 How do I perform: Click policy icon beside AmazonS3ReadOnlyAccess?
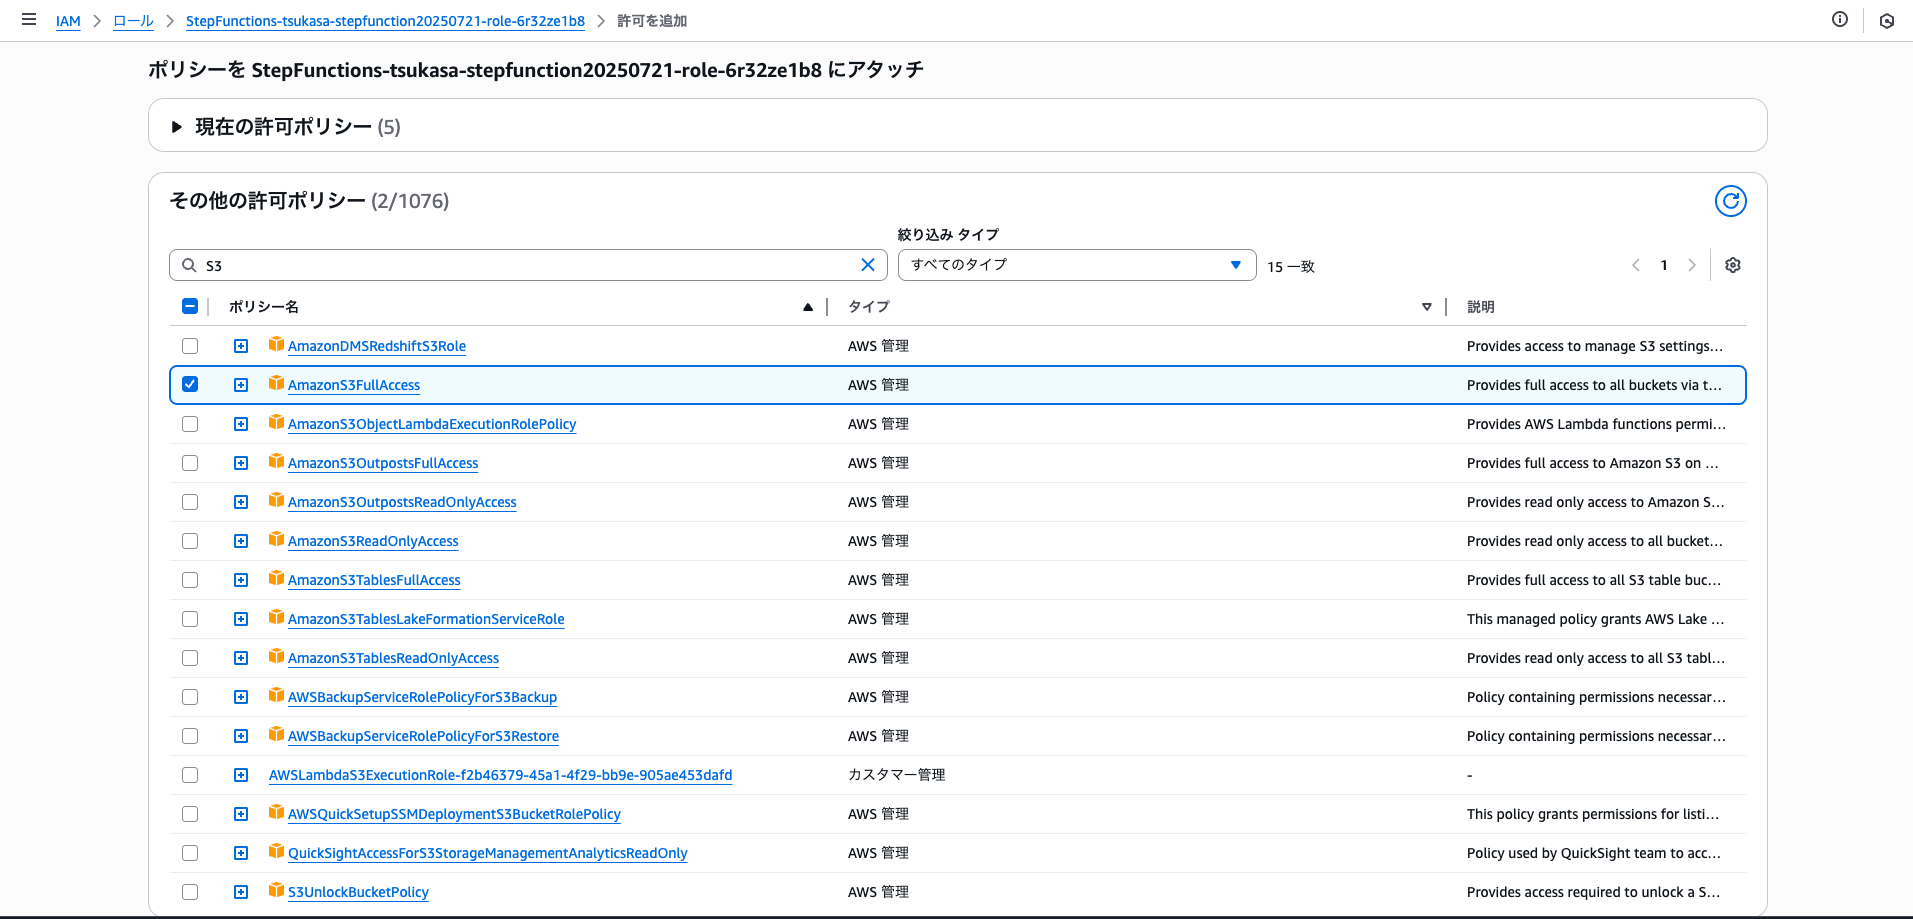276,540
